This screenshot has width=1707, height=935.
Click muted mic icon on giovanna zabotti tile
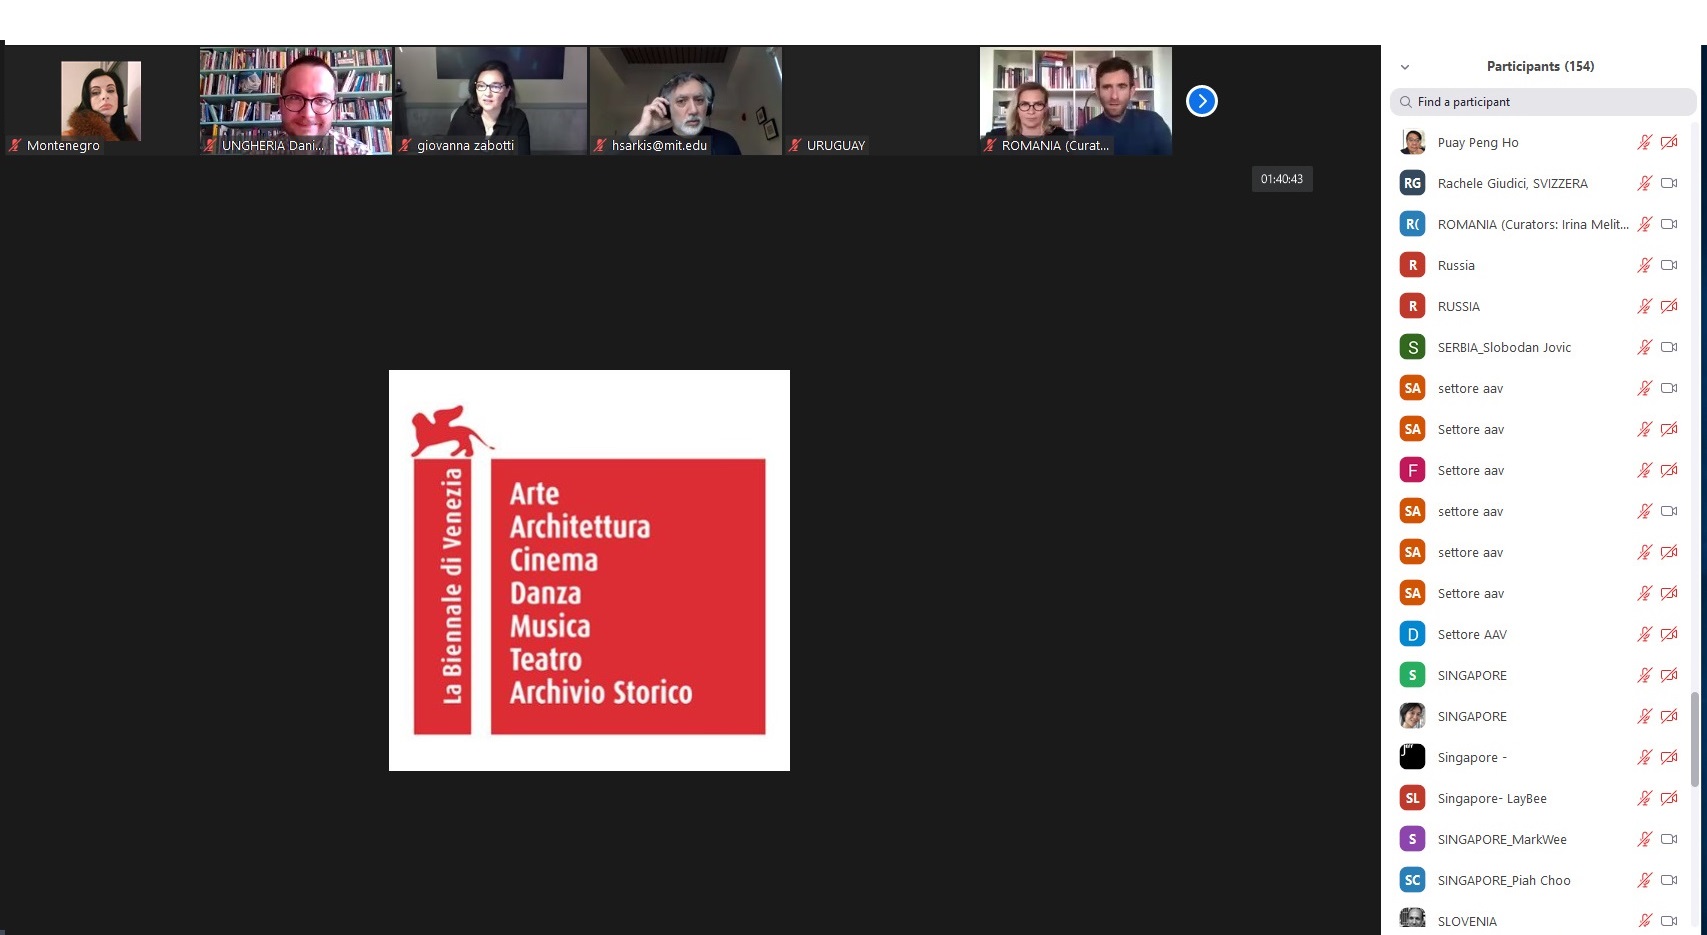coord(405,145)
